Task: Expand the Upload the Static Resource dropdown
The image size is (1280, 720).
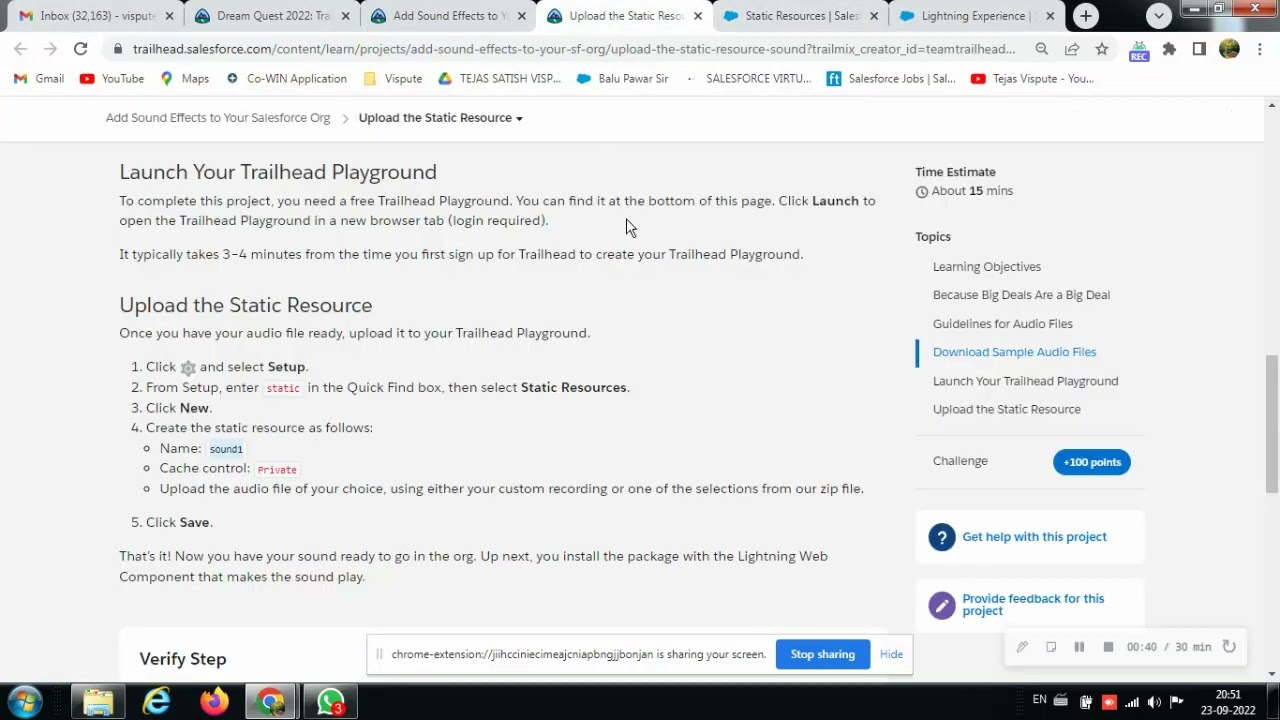Action: (440, 118)
